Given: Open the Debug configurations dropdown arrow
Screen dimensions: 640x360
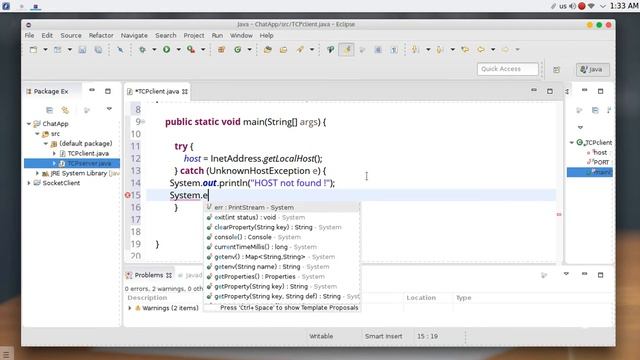Looking at the screenshot, I should [x=154, y=50].
